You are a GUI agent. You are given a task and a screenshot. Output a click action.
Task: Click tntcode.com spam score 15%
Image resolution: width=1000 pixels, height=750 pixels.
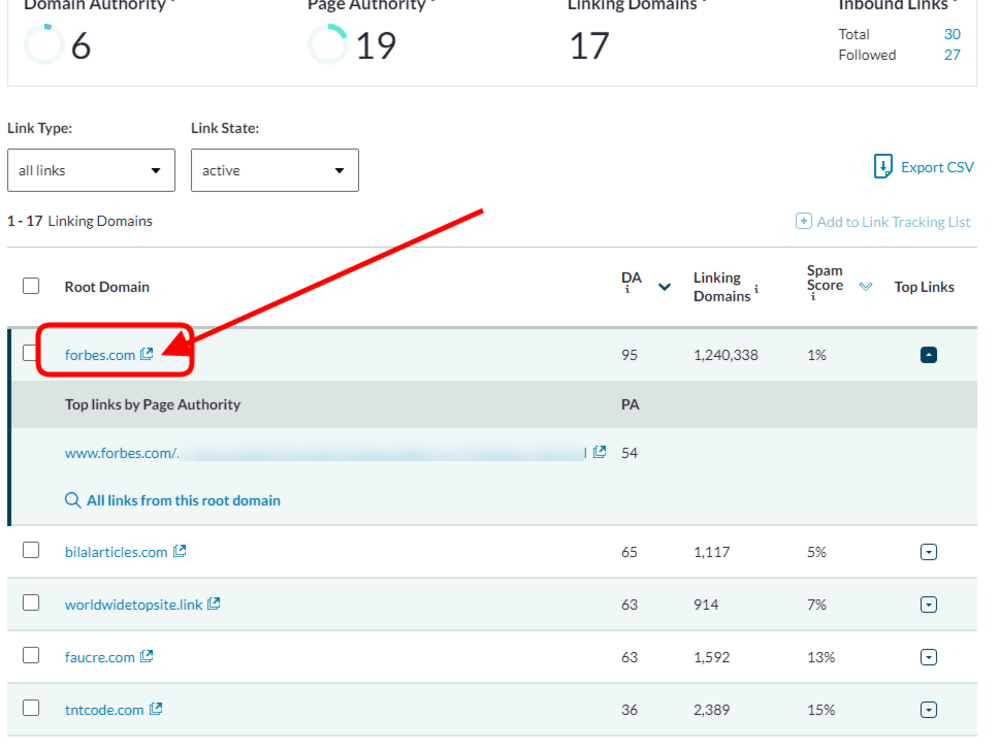click(821, 710)
